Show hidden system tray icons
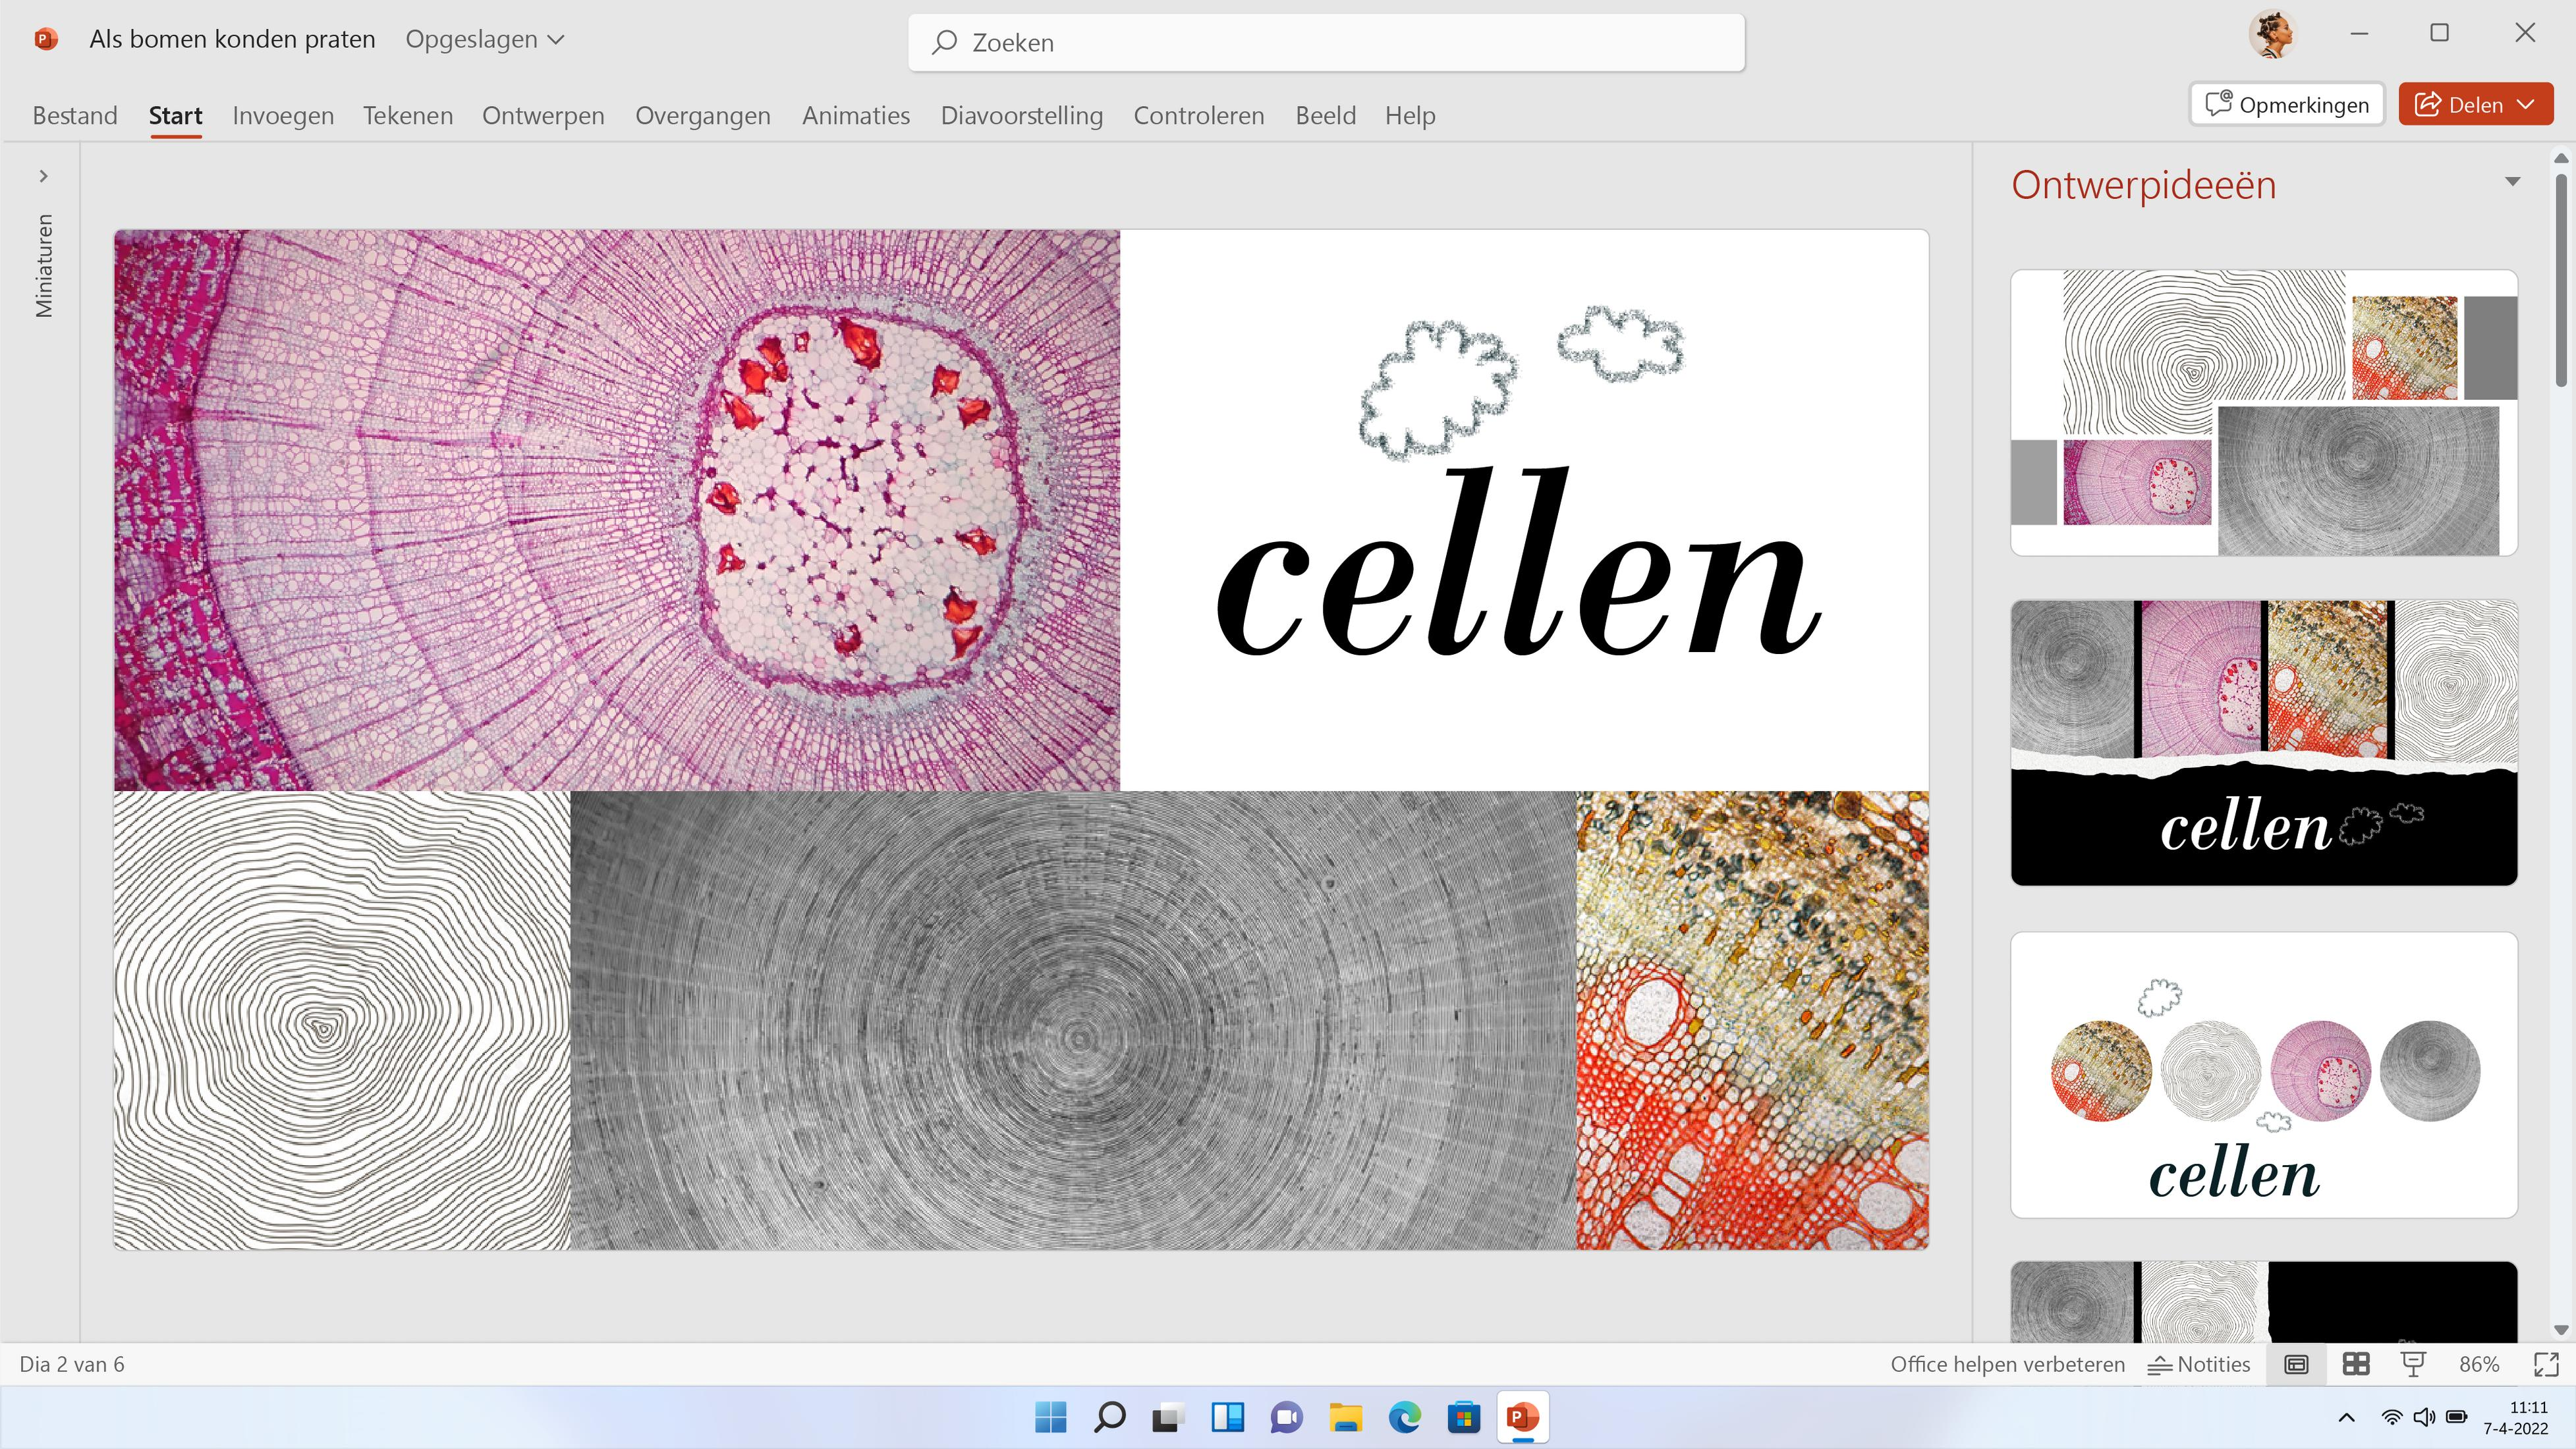 coord(2347,1417)
